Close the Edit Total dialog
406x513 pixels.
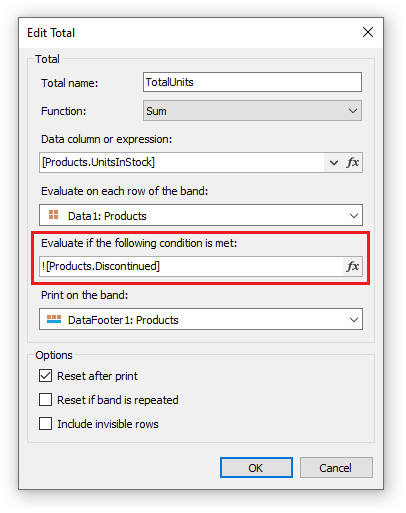pos(368,32)
